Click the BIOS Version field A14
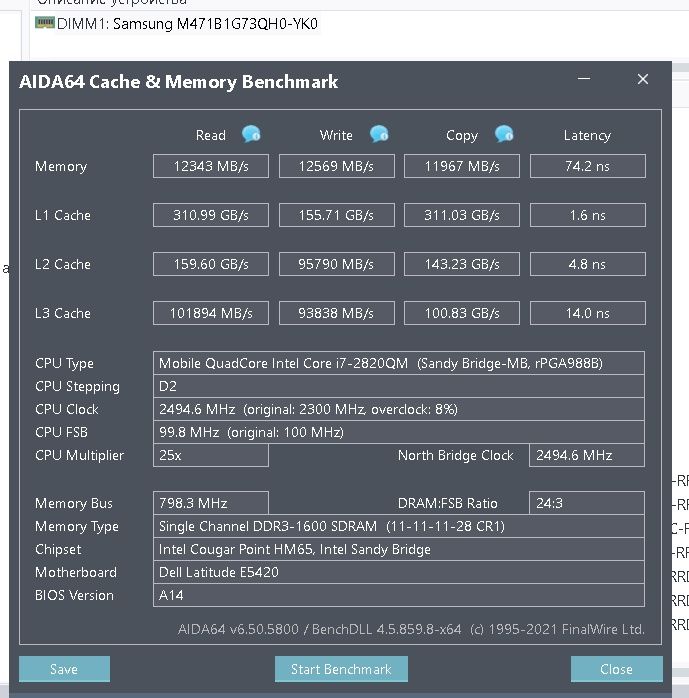The height and width of the screenshot is (698, 689). (x=399, y=595)
